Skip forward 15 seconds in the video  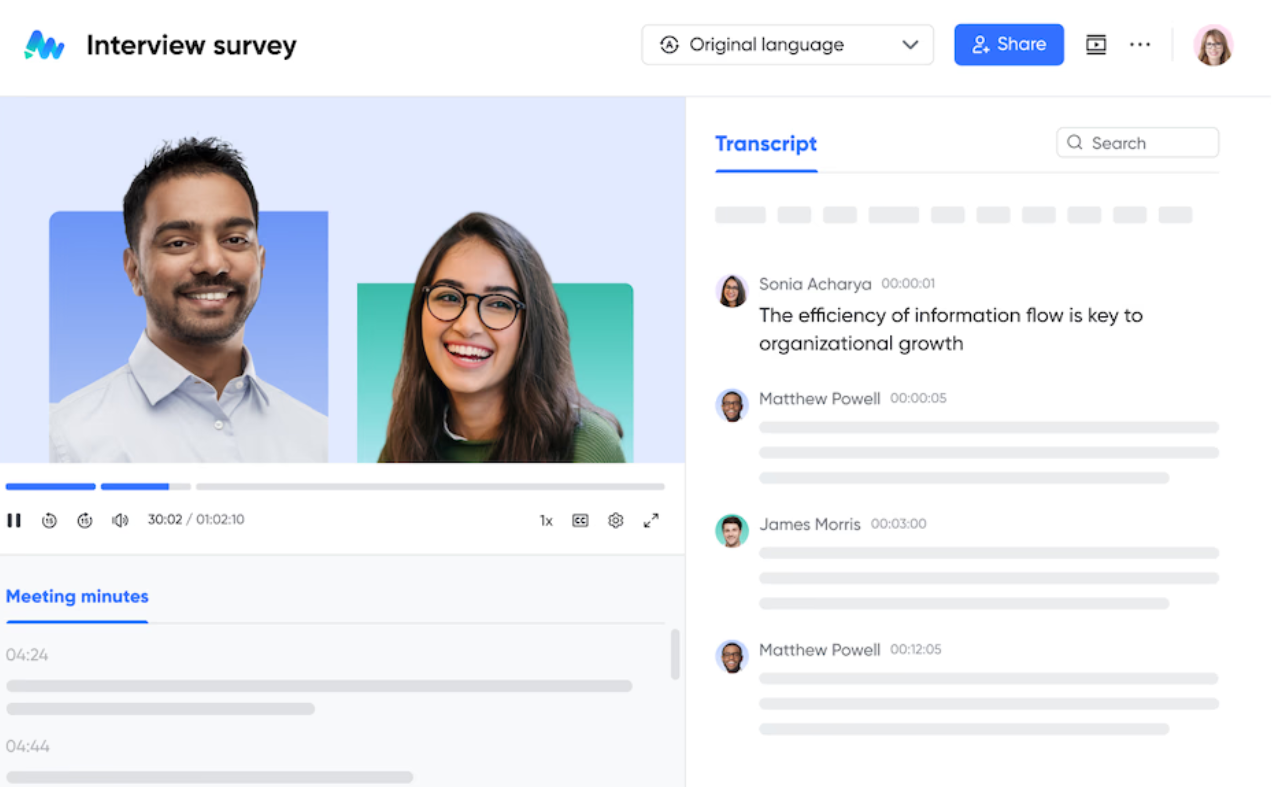pyautogui.click(x=85, y=520)
